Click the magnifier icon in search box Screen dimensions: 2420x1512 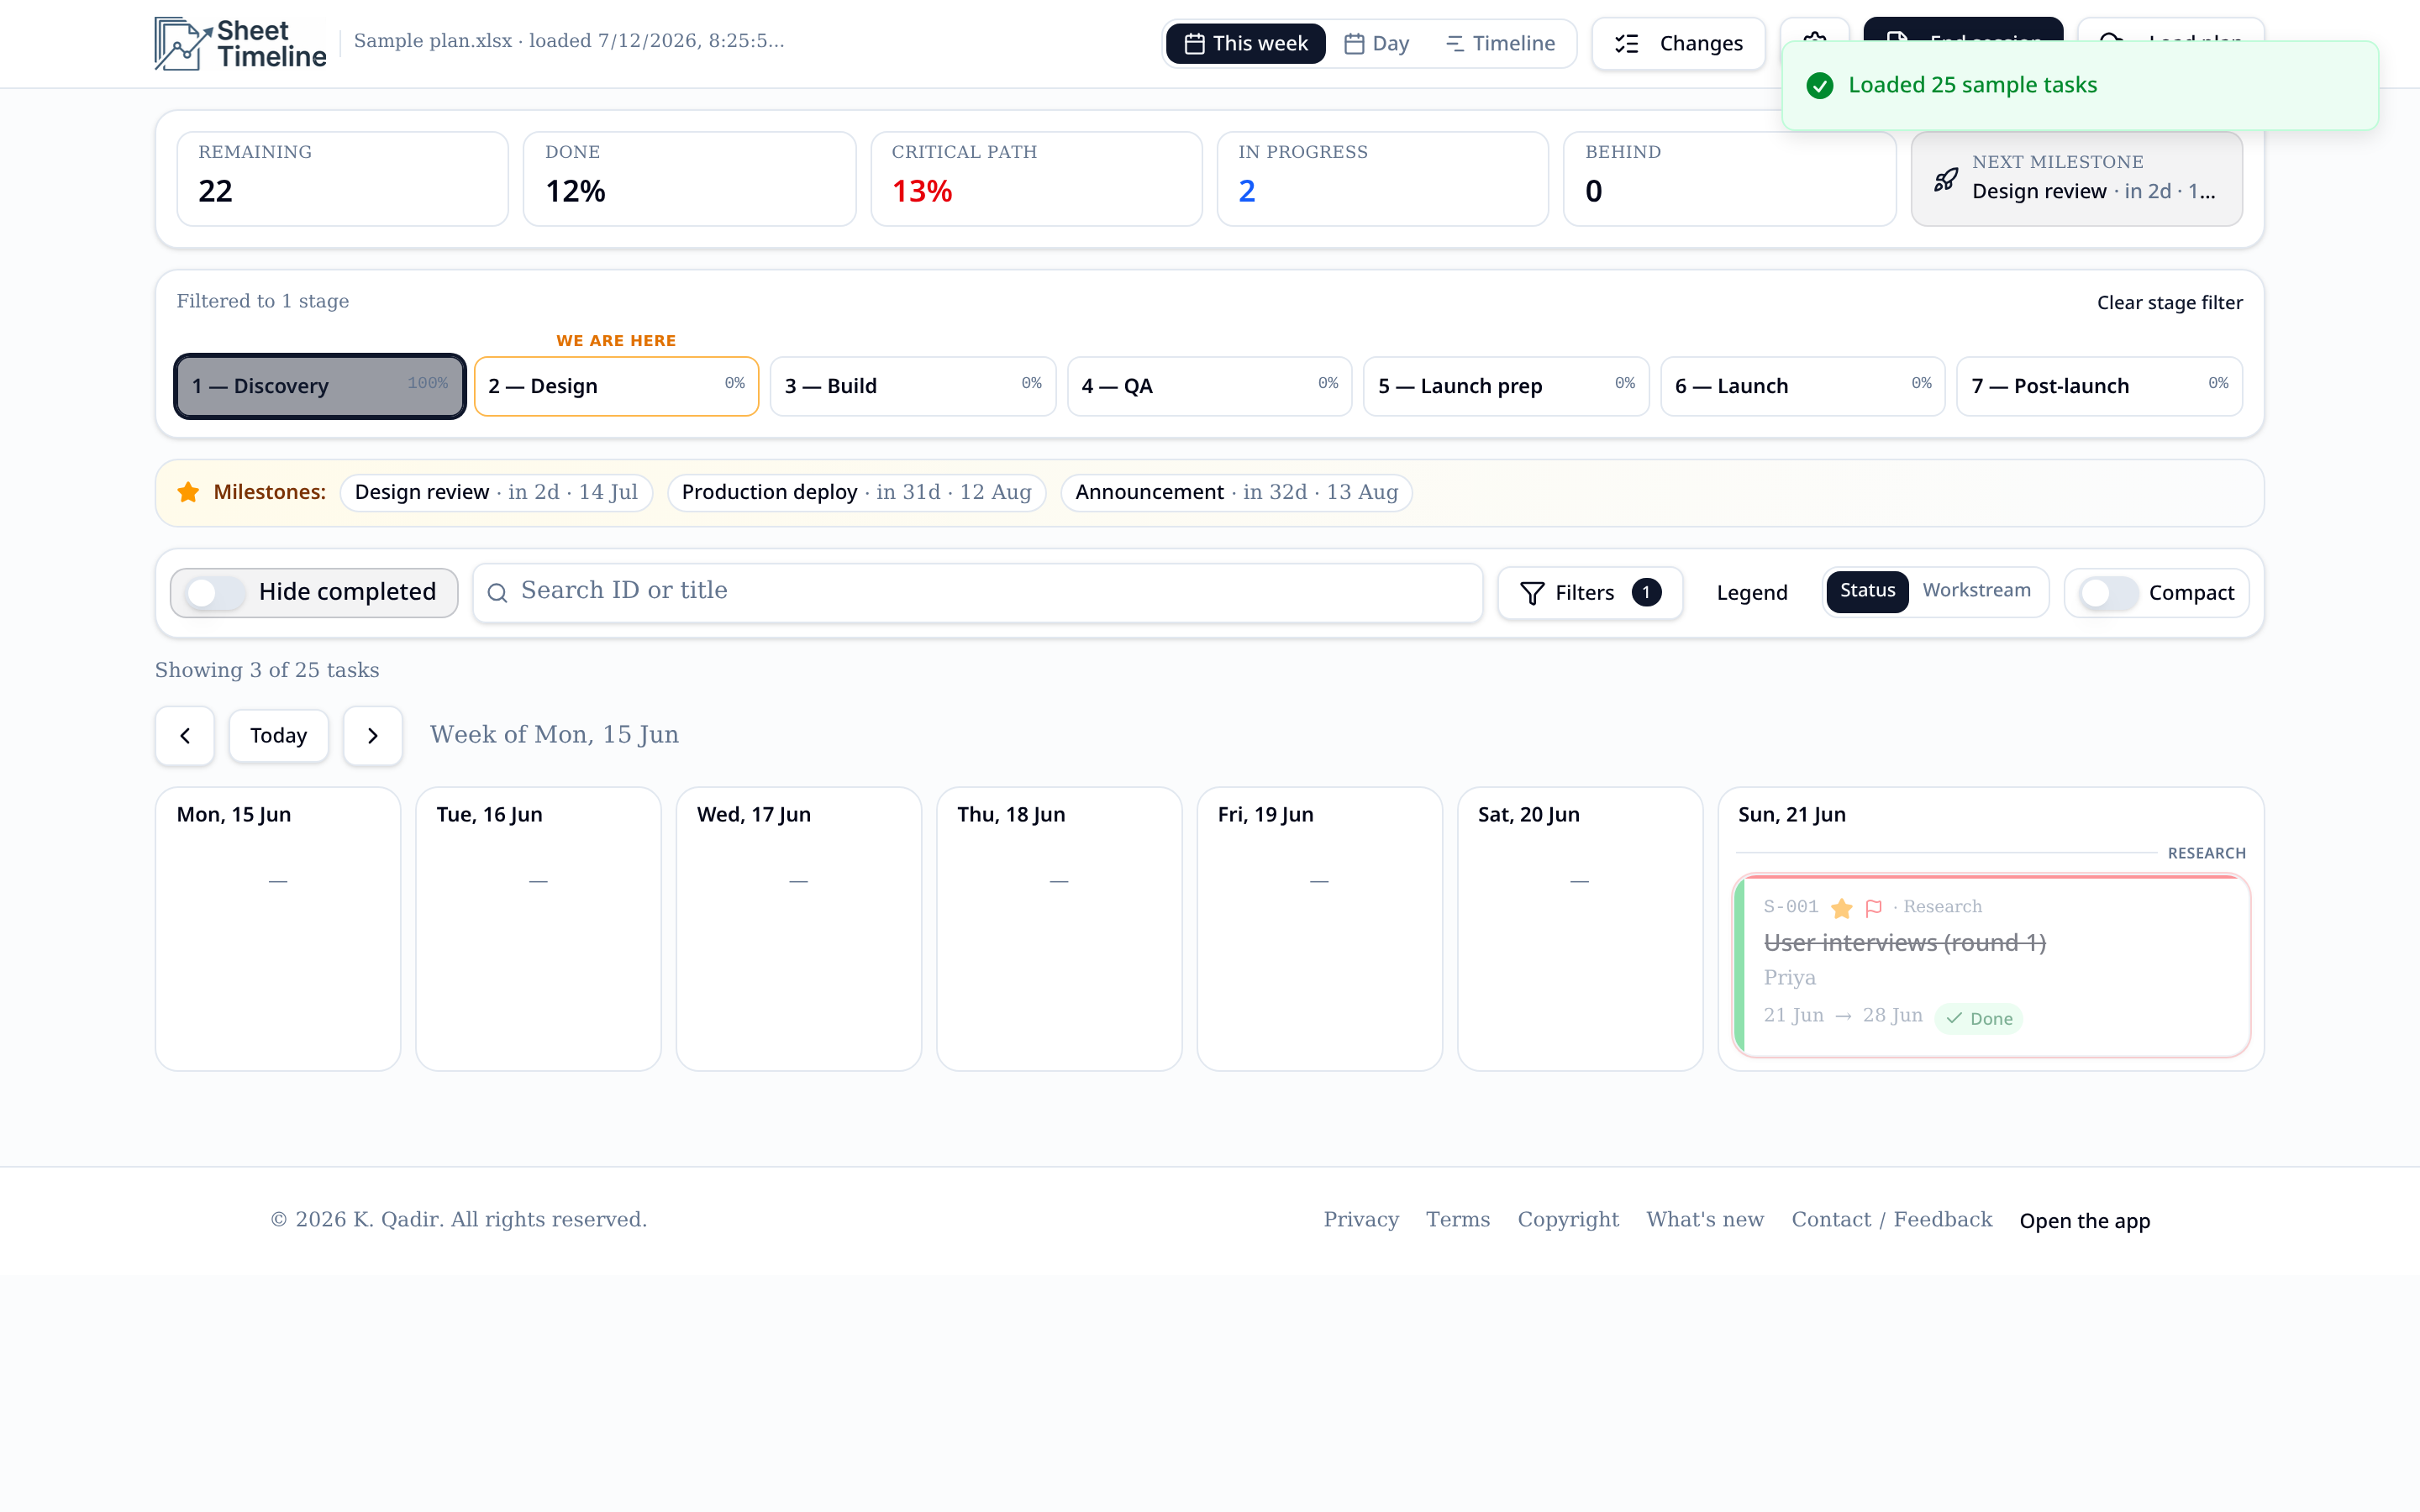[497, 593]
